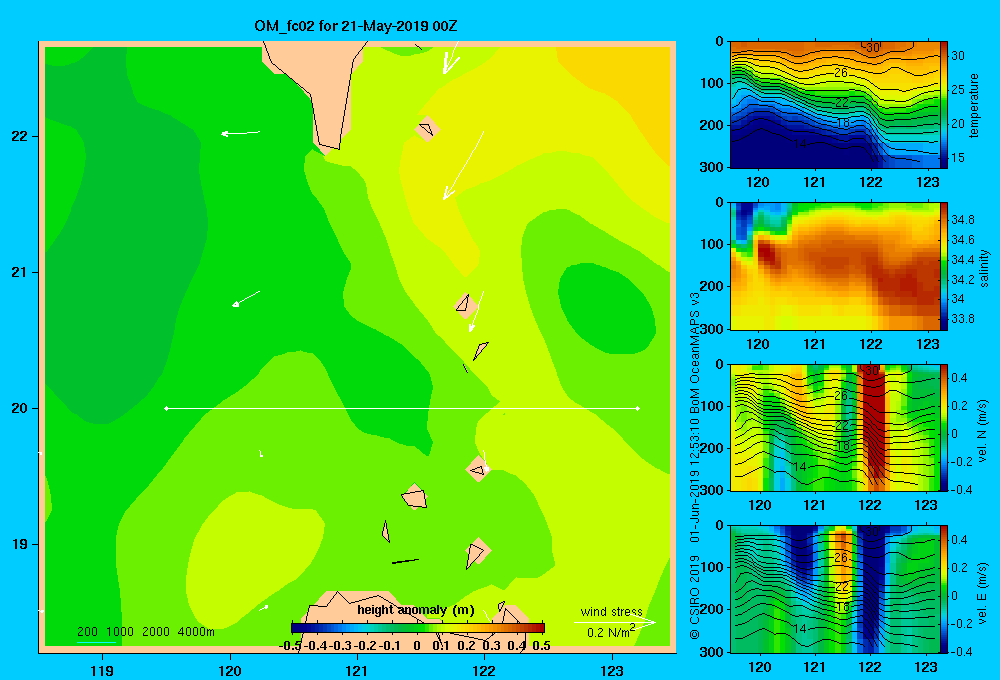Click the vel. N colorbar
Viewport: 1000px width, 680px height.
(x=944, y=427)
